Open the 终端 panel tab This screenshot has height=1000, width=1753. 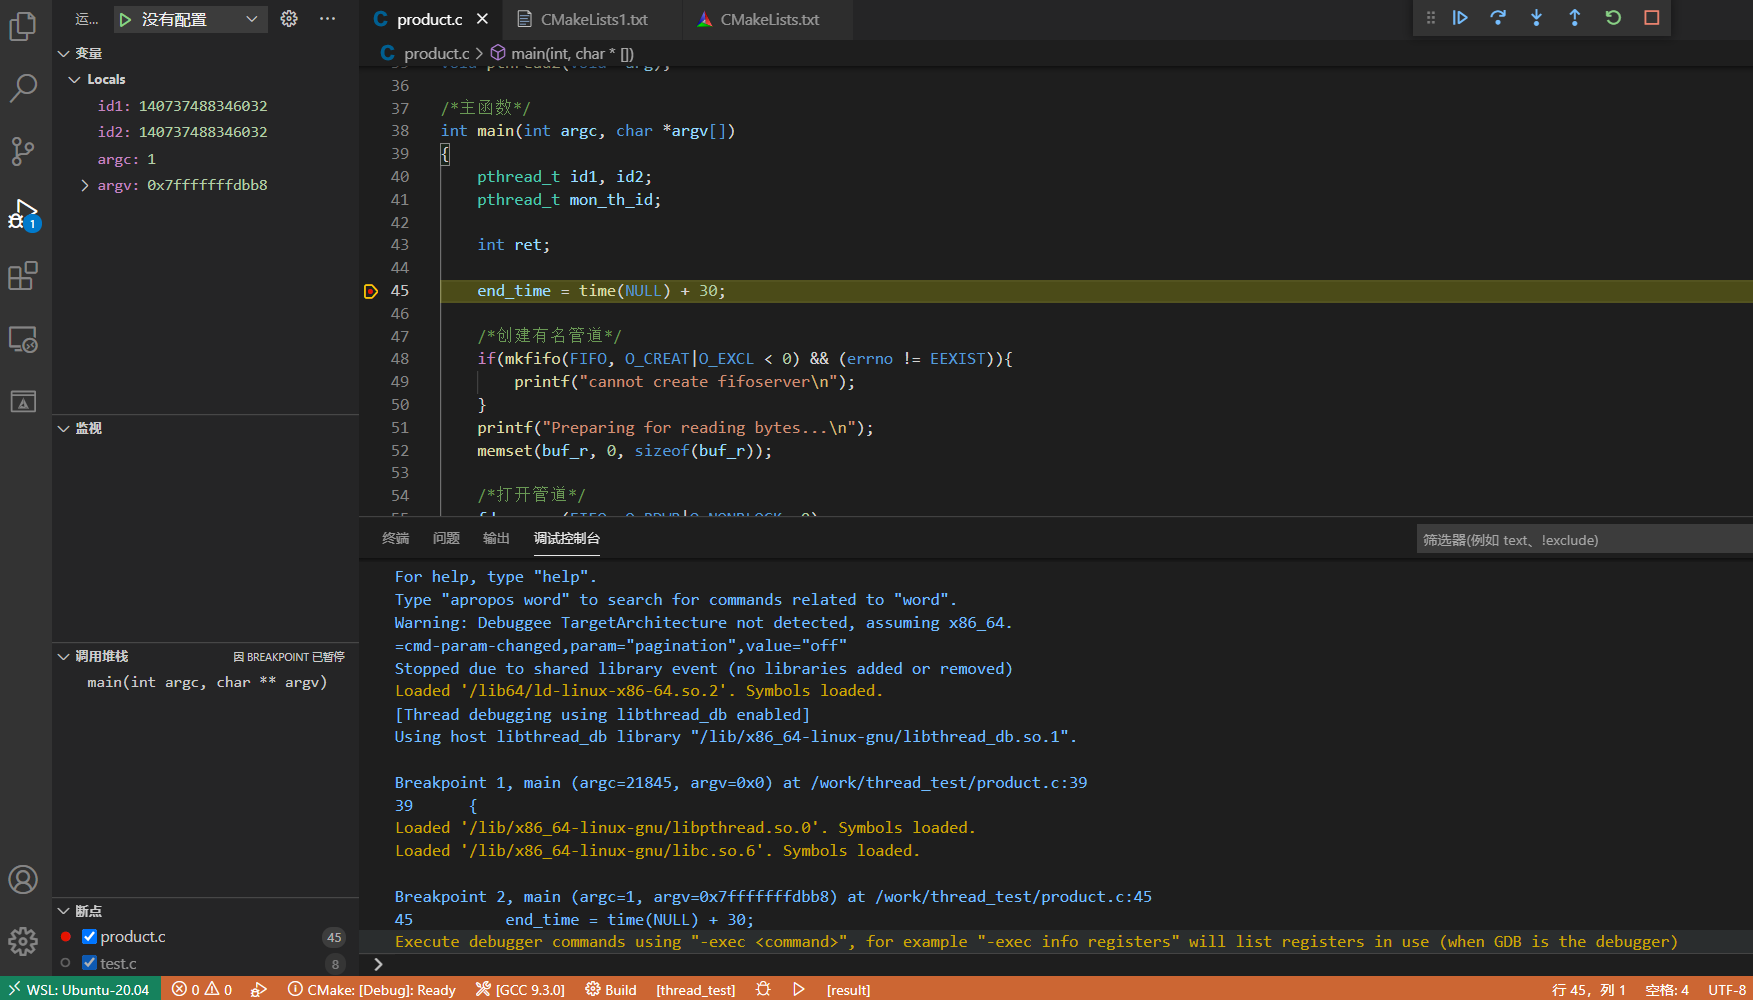click(x=395, y=538)
